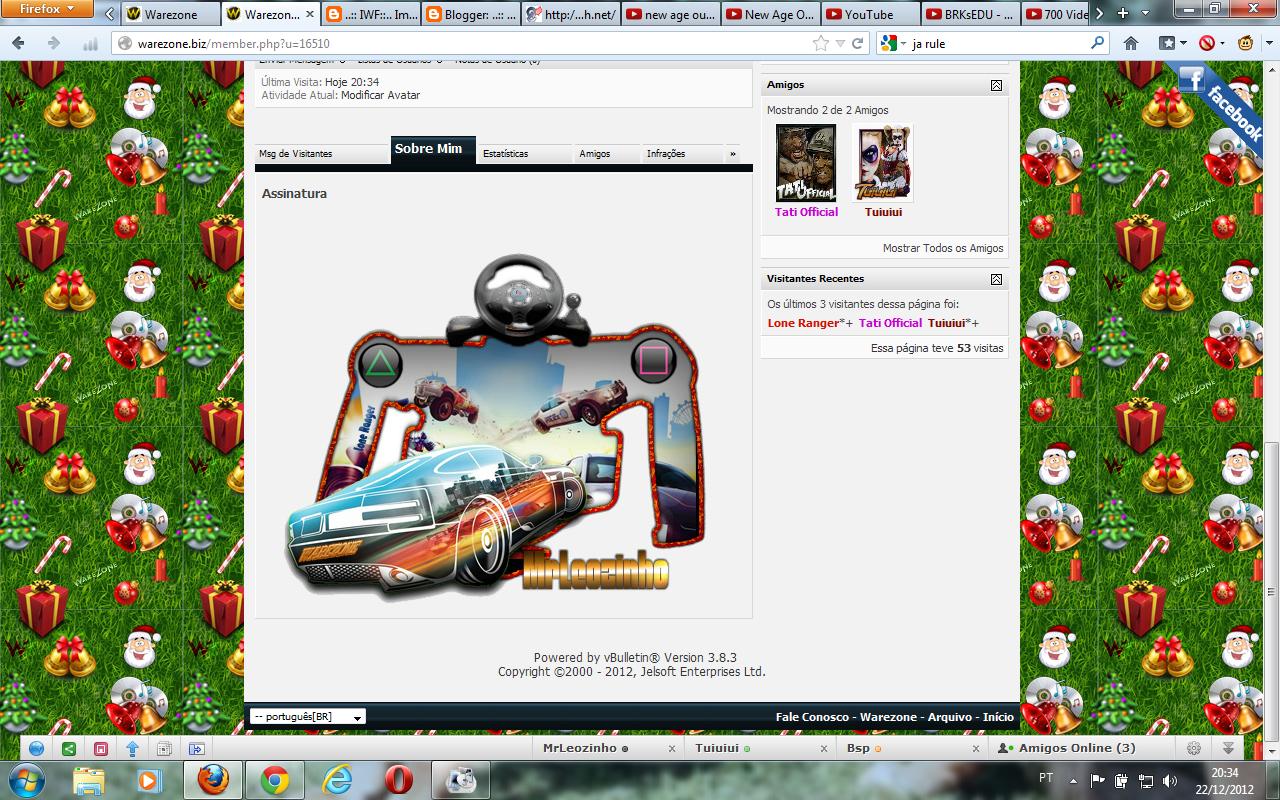Close the Bsp chat tab
The height and width of the screenshot is (800, 1280).
coord(976,748)
